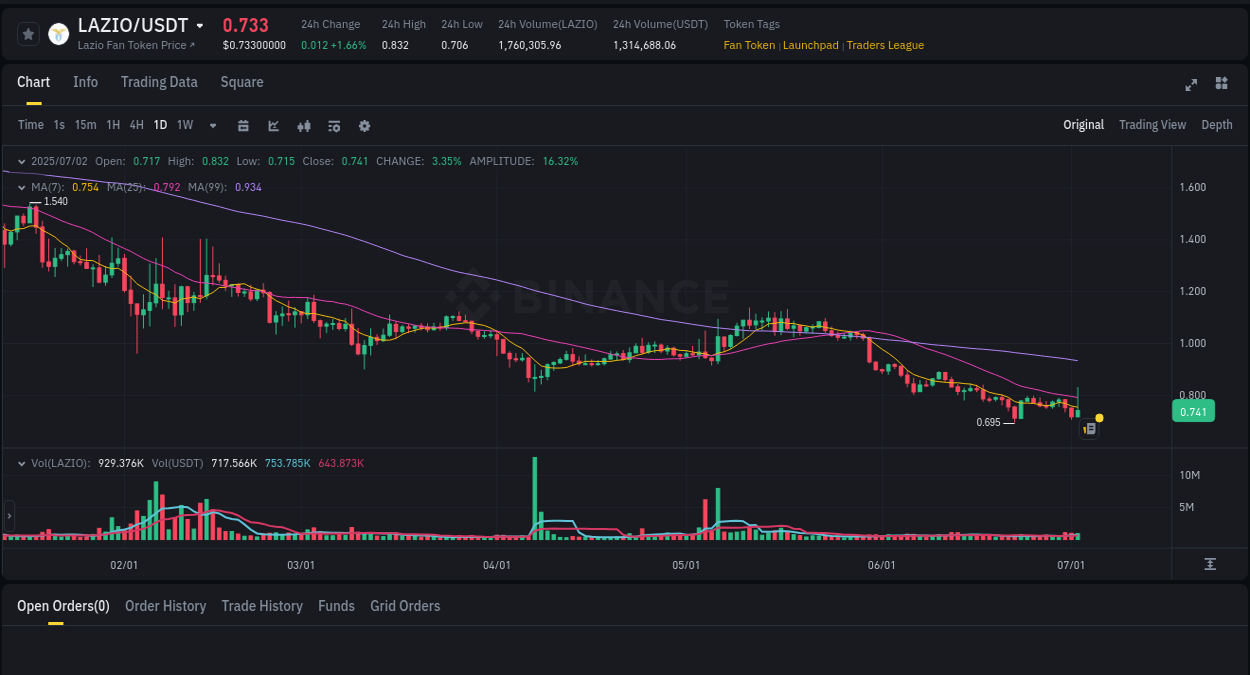Viewport: 1250px width, 675px height.
Task: Select the 1W timeframe option
Action: coord(184,125)
